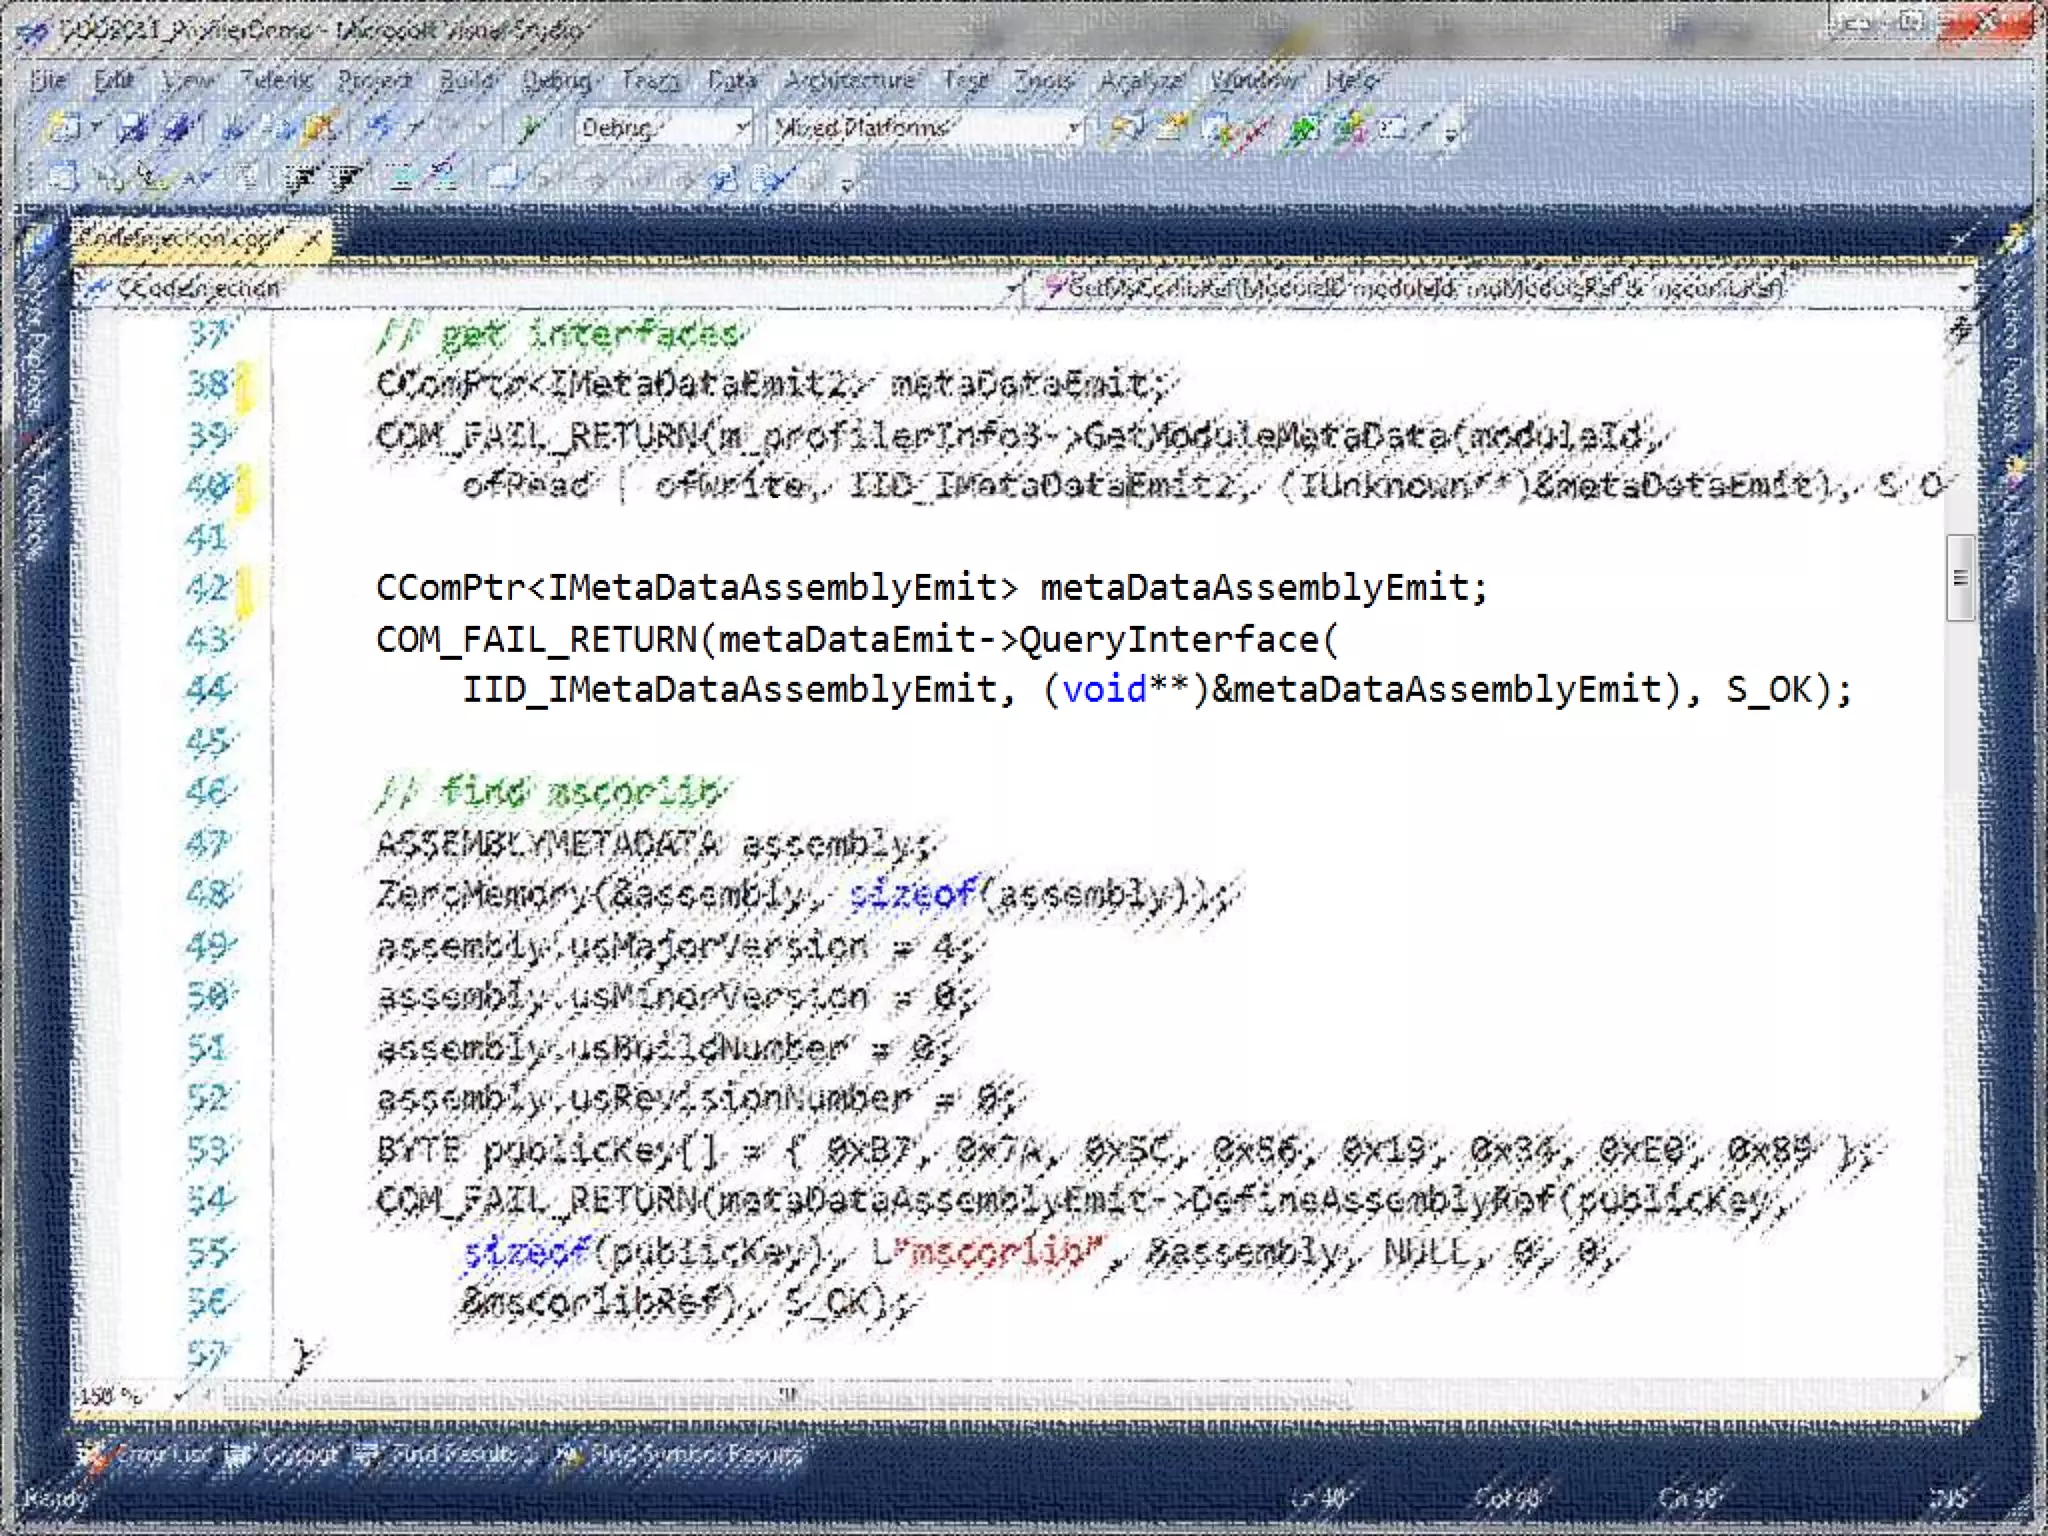Screen dimensions: 2048x1536
Task: Click the editor vertical scrollbar thumb
Action: click(1960, 578)
